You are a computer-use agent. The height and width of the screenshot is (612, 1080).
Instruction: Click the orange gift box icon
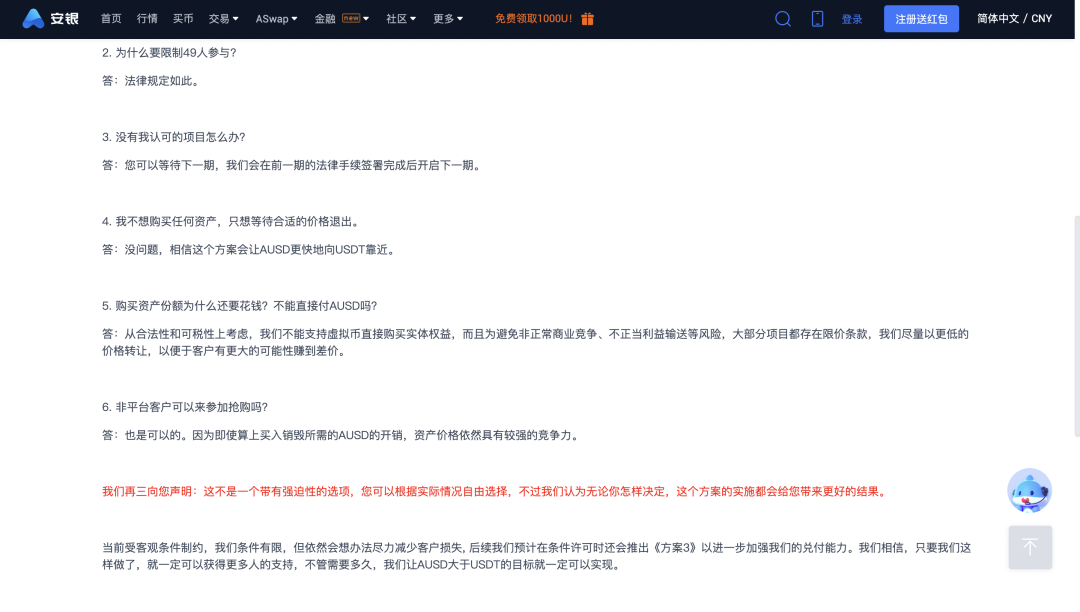point(588,19)
